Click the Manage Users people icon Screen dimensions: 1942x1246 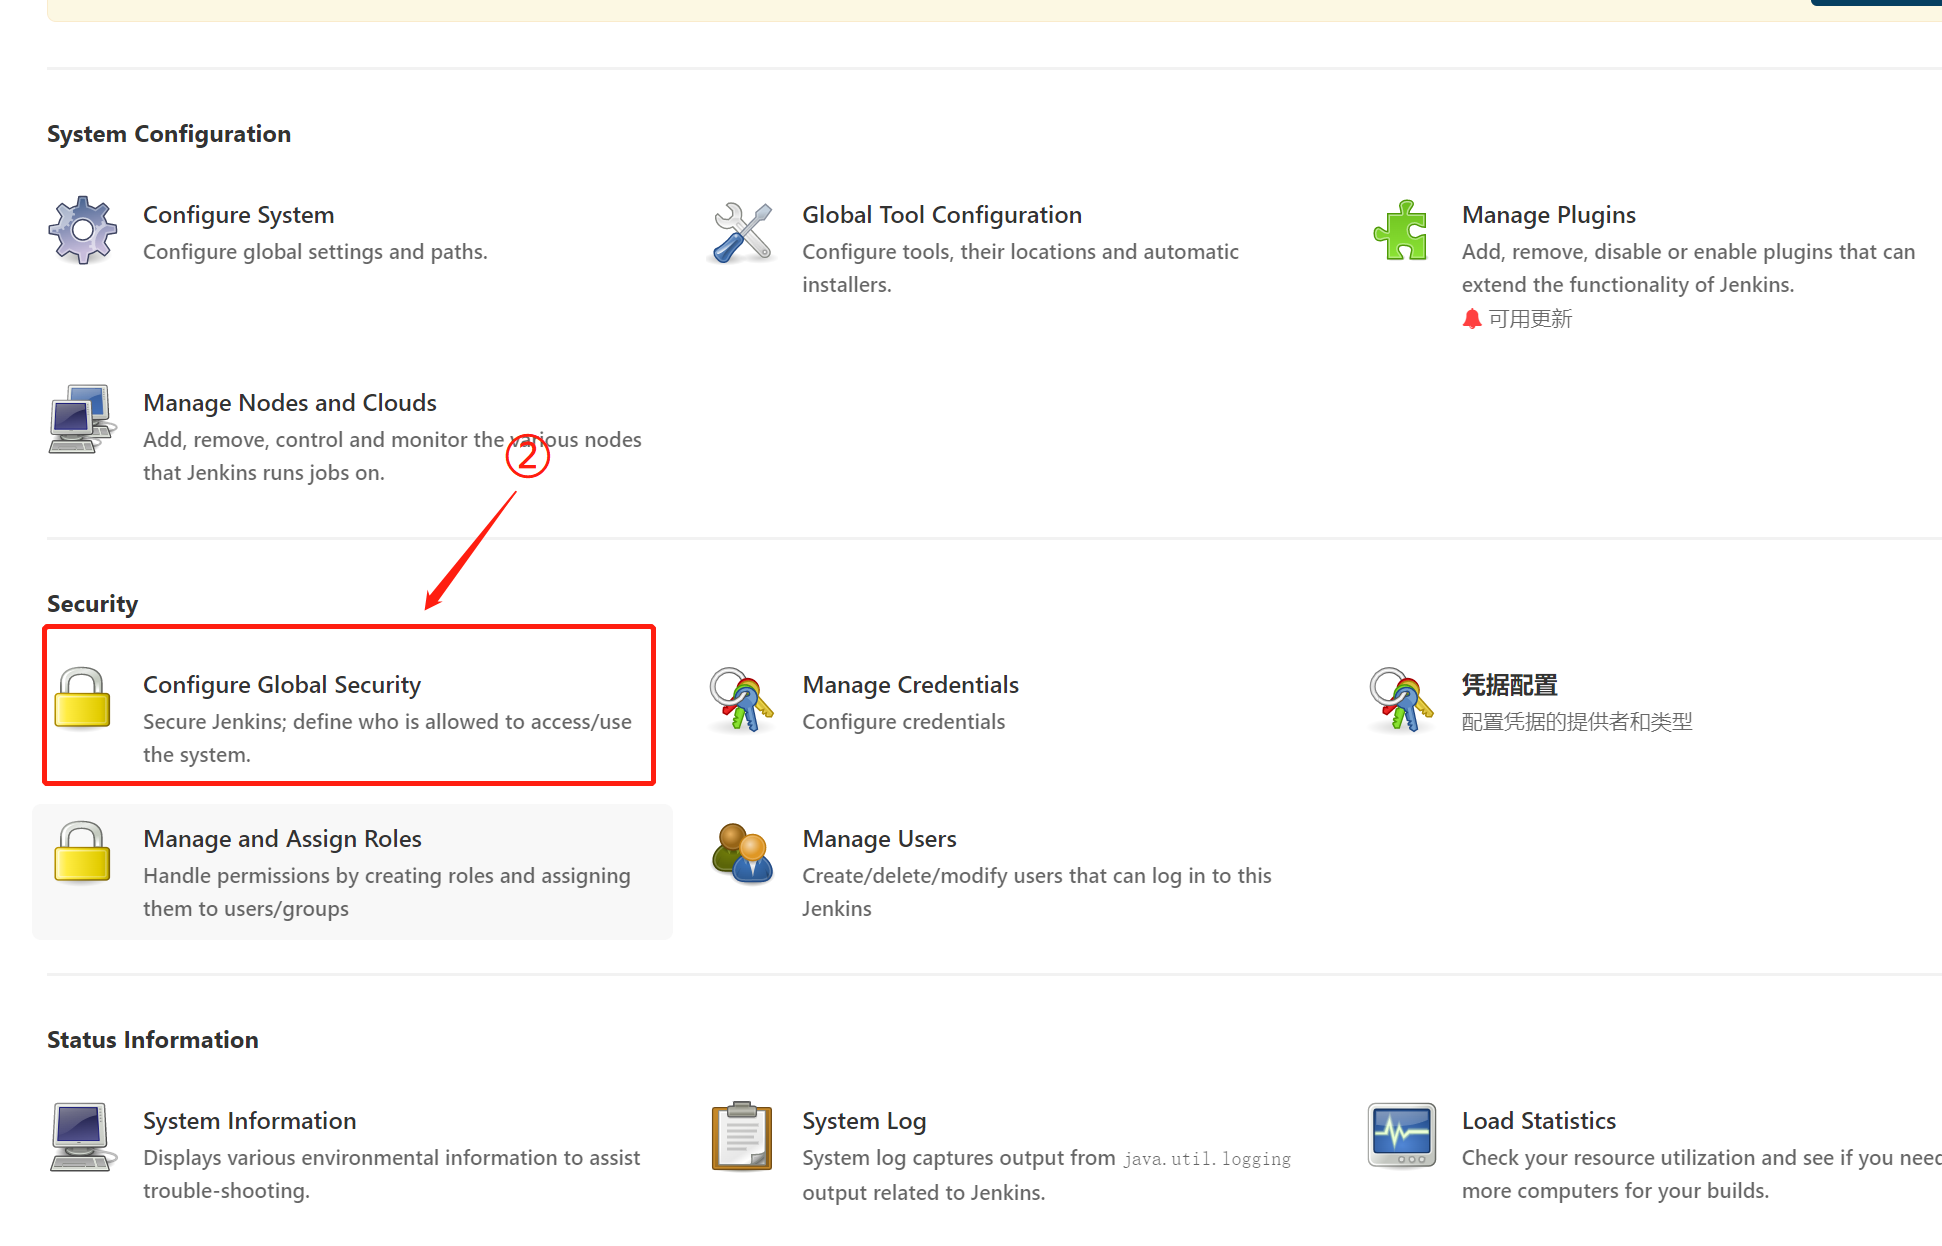742,854
